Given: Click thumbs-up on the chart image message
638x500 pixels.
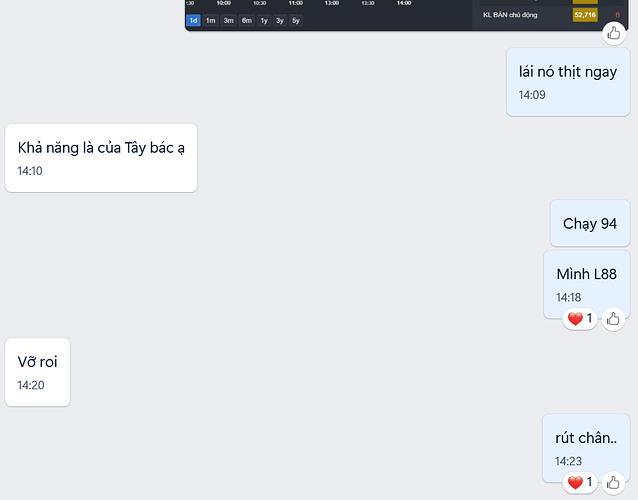Looking at the screenshot, I should point(614,33).
